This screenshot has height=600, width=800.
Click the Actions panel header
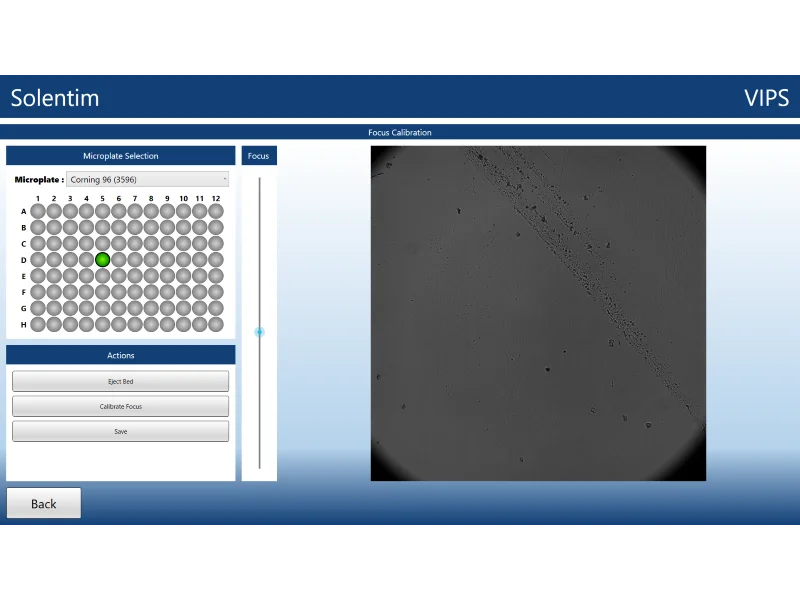(120, 355)
